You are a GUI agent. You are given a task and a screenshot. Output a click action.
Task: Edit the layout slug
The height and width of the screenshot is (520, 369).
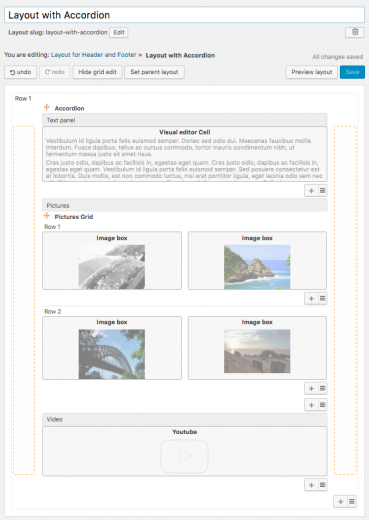click(x=119, y=32)
